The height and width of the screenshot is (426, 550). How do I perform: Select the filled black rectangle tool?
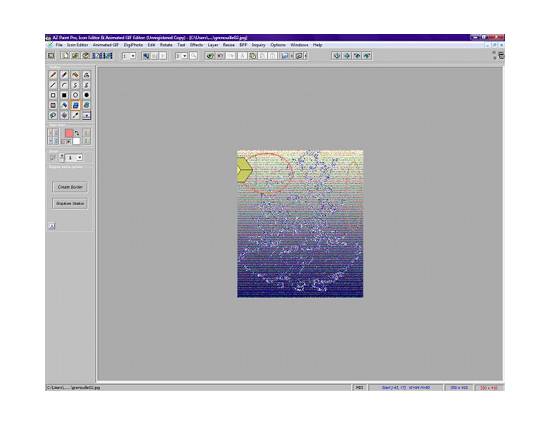coord(64,95)
